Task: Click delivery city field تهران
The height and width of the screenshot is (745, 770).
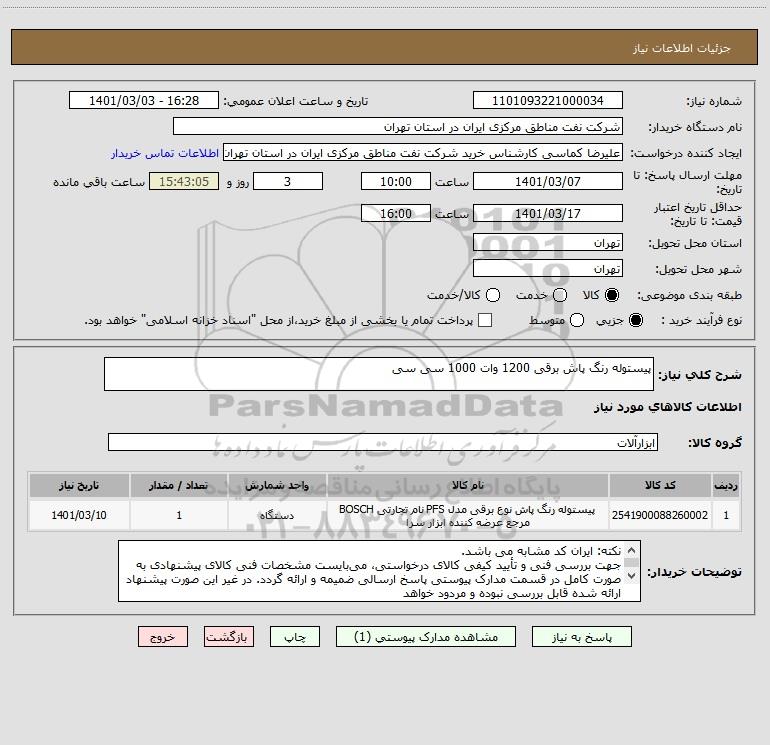Action: click(548, 269)
